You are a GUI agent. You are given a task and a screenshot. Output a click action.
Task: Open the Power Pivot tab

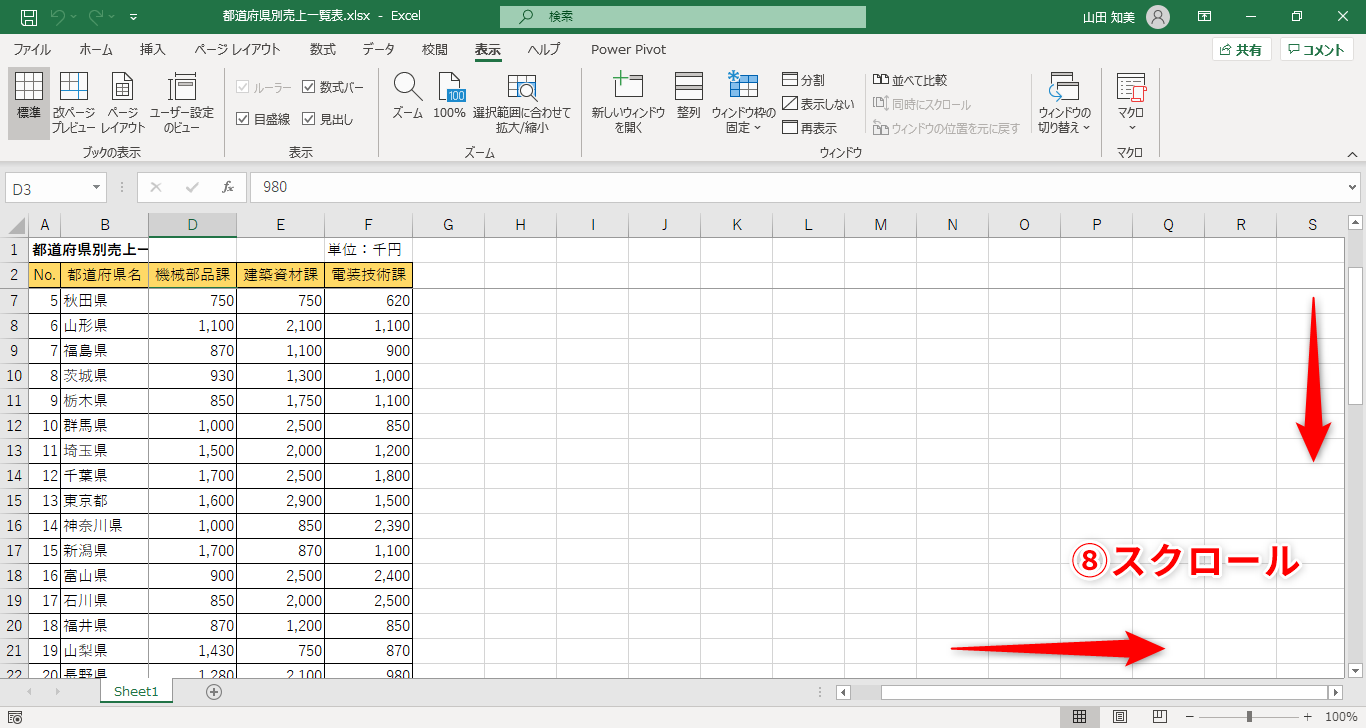pyautogui.click(x=628, y=49)
